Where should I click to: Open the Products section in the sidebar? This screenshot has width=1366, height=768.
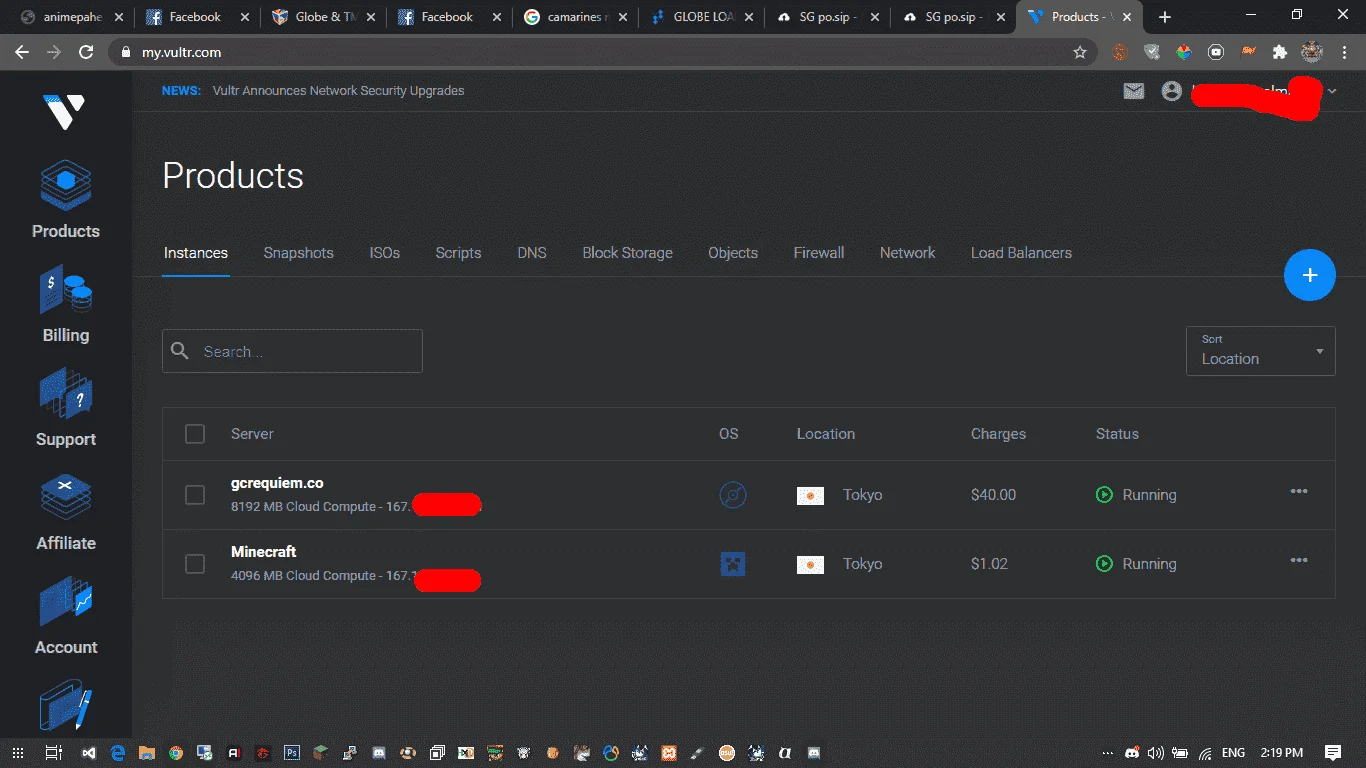pyautogui.click(x=66, y=200)
